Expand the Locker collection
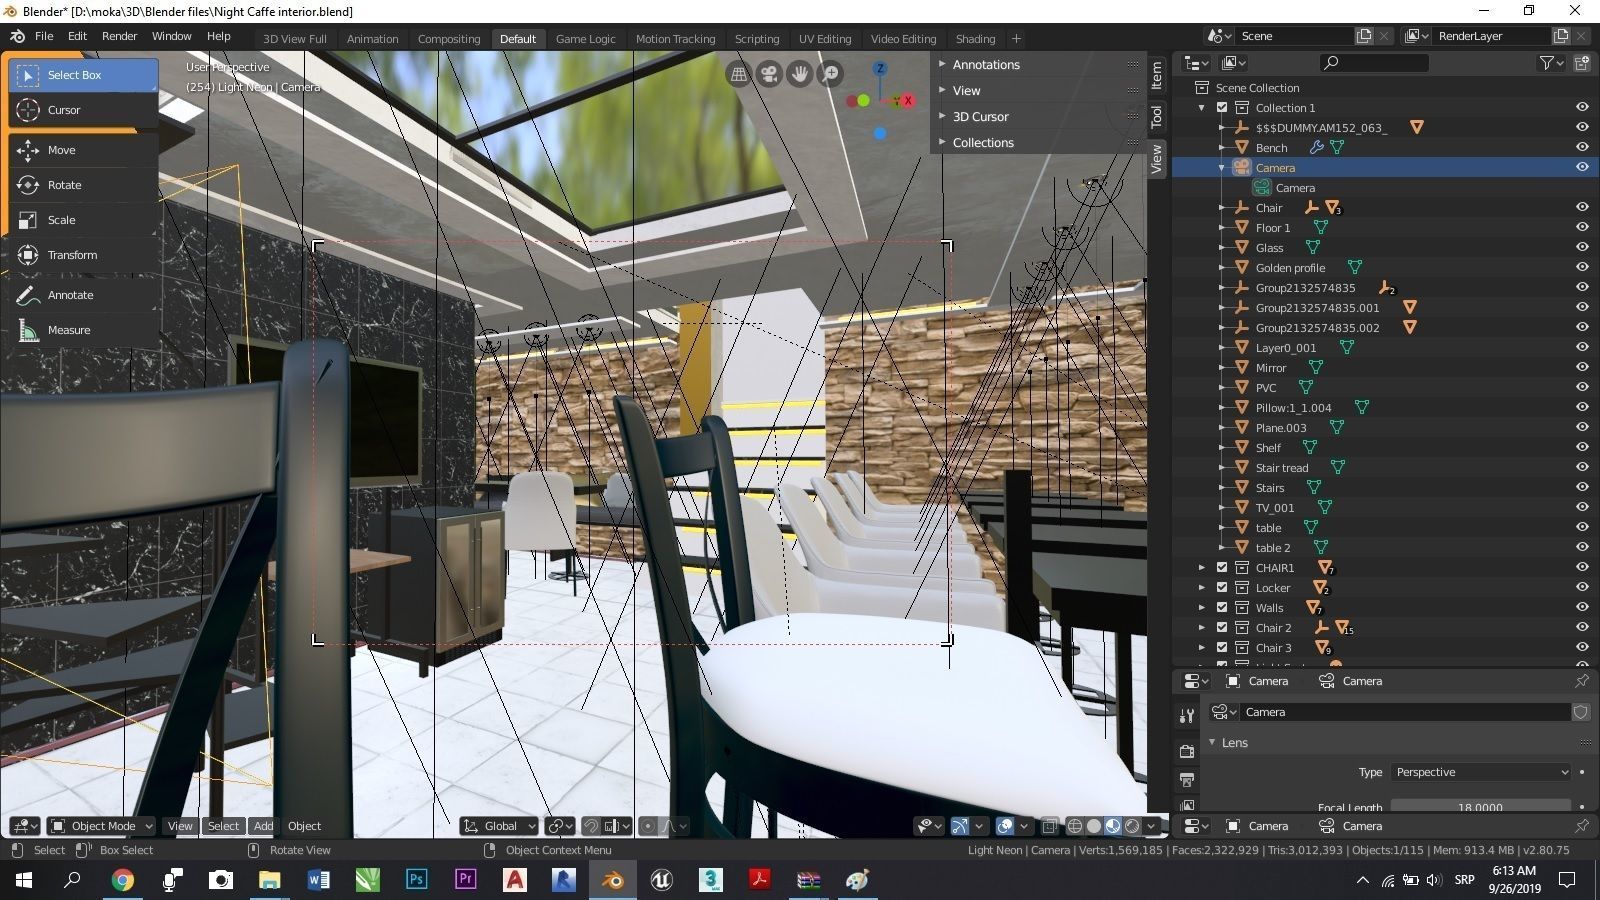The image size is (1600, 900). point(1202,588)
